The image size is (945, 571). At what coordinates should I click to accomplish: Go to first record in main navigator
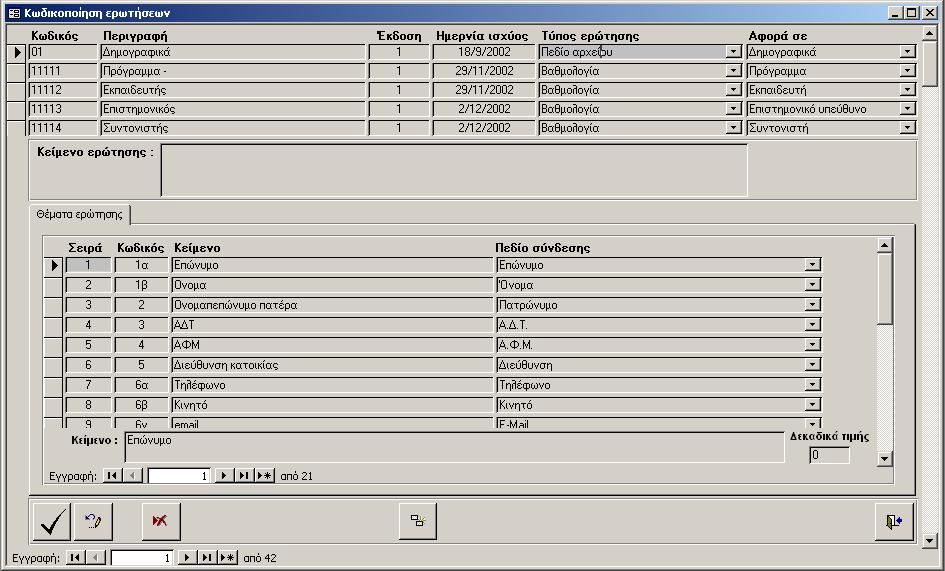[x=75, y=558]
